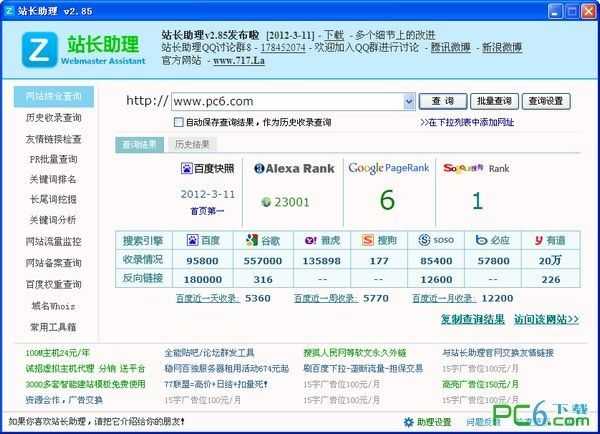Click the Yahoo 雅虎 icon in table header
Image resolution: width=600 pixels, height=434 pixels.
click(310, 240)
